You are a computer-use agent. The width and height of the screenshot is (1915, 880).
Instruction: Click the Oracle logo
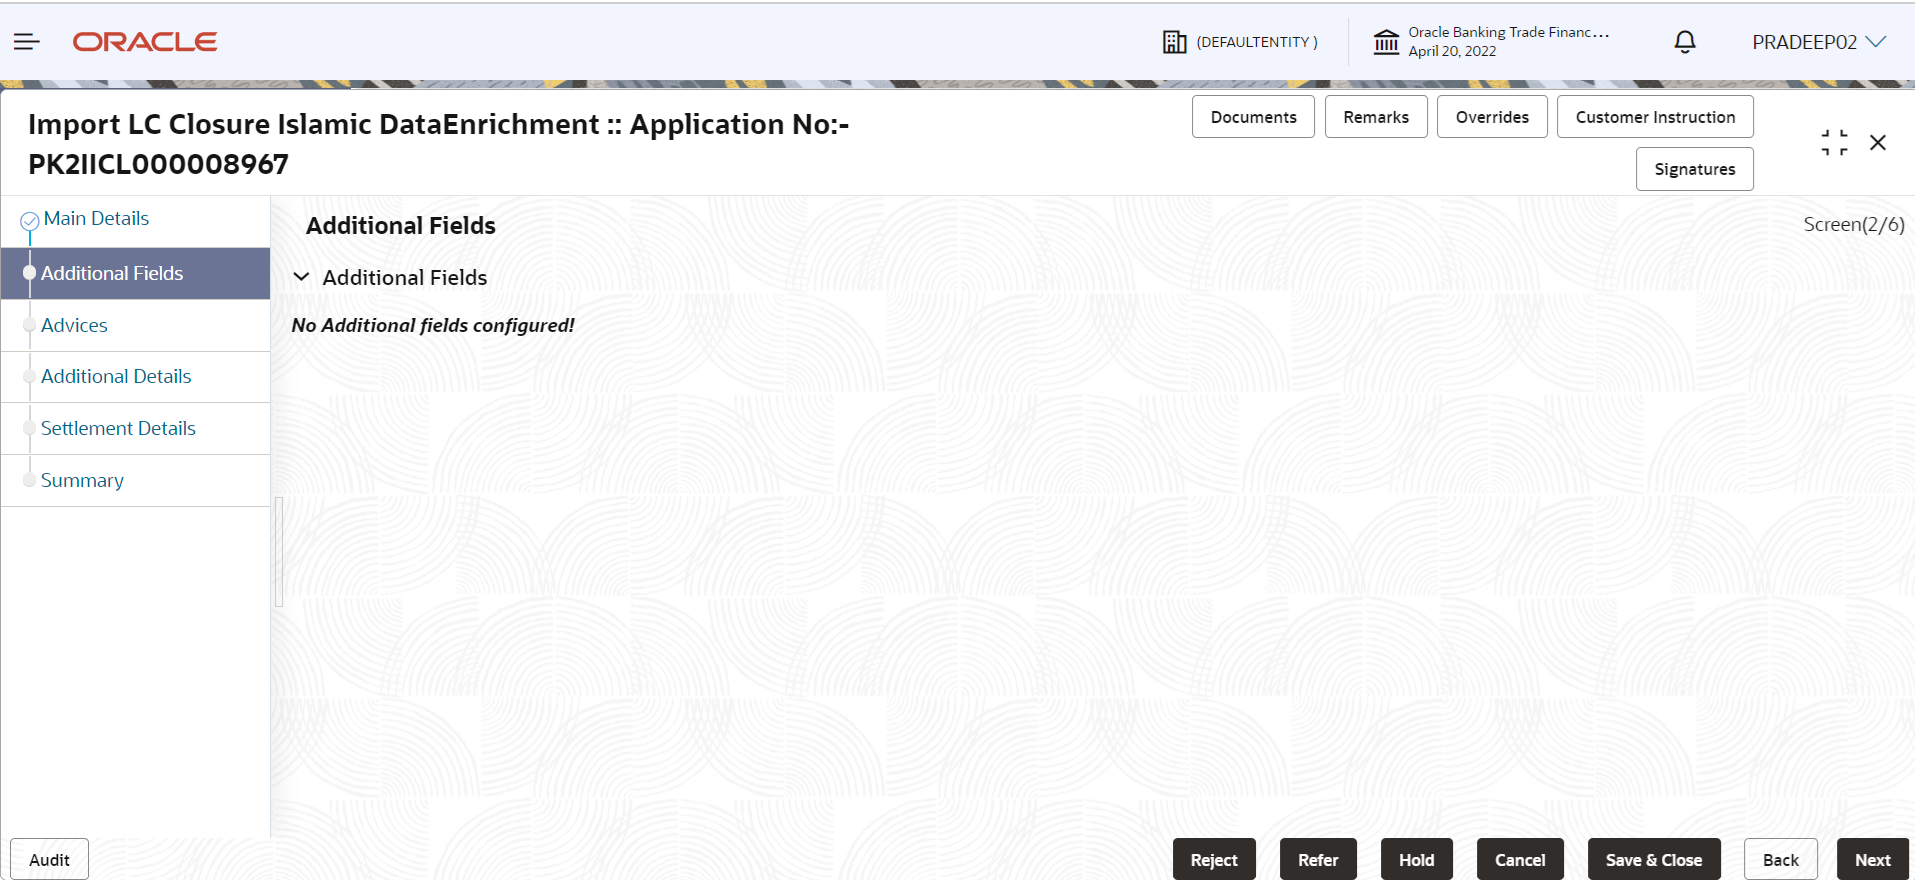(145, 42)
